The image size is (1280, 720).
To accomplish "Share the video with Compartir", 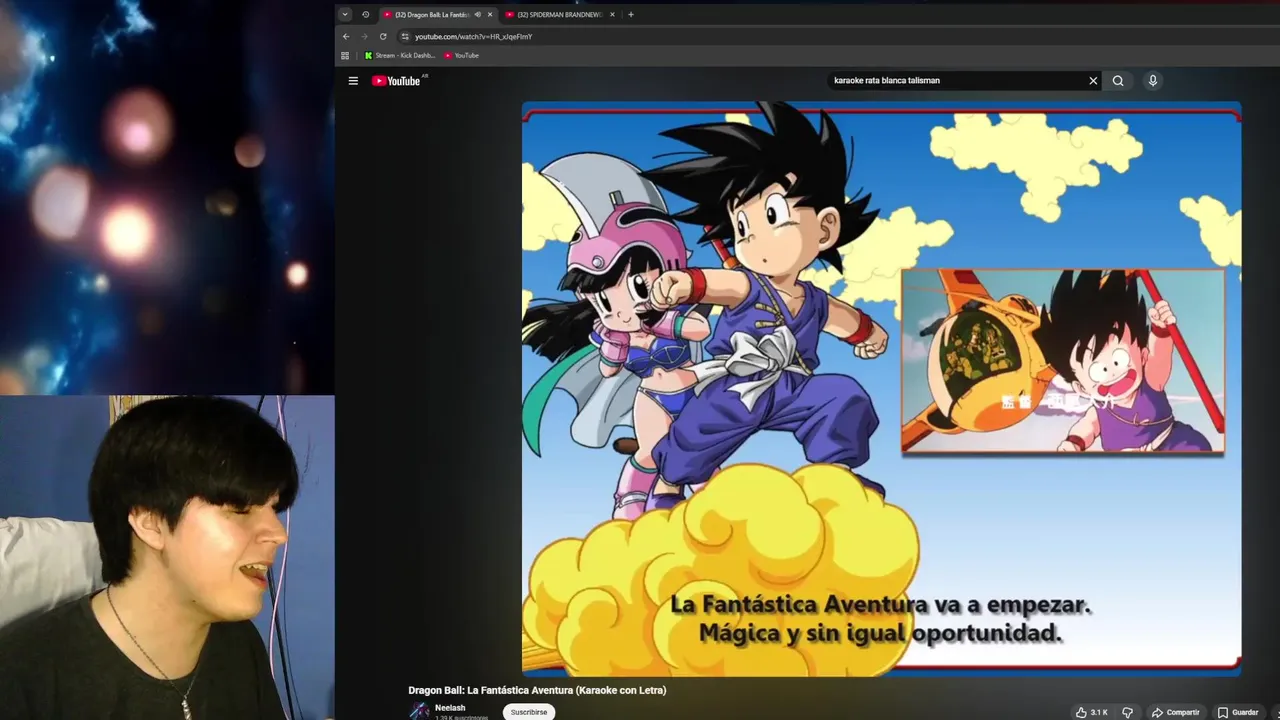I will coord(1175,712).
